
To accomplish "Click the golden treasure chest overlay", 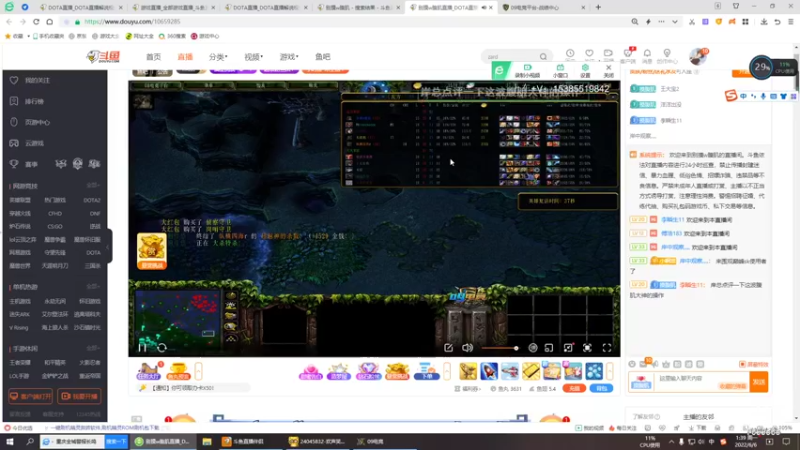I will 152,251.
